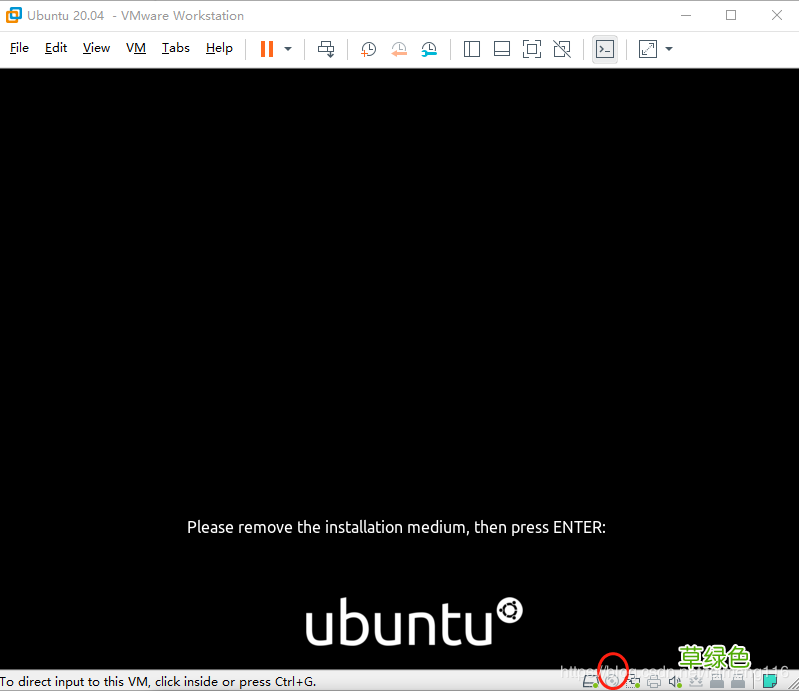Open the VM menu
This screenshot has width=799, height=691.
click(x=136, y=48)
